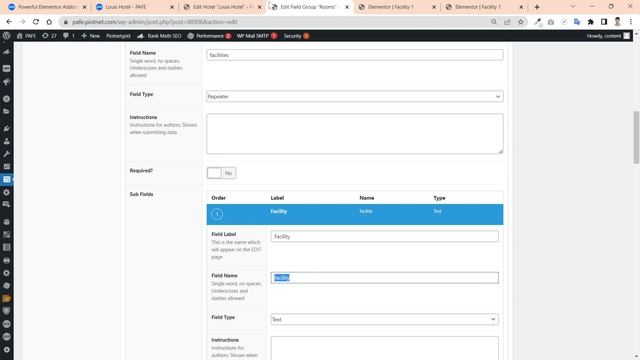Open the browser profile avatar
Screen dimensions: 640x360
(x=618, y=22)
